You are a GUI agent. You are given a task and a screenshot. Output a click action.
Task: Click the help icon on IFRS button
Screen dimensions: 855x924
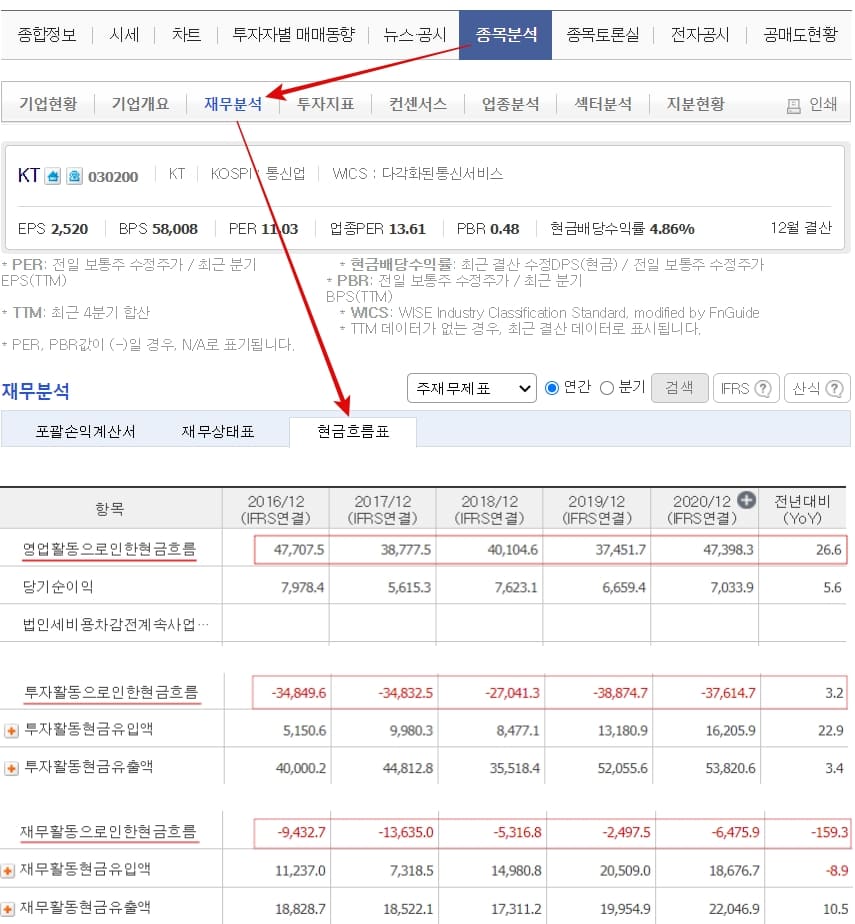pyautogui.click(x=763, y=389)
